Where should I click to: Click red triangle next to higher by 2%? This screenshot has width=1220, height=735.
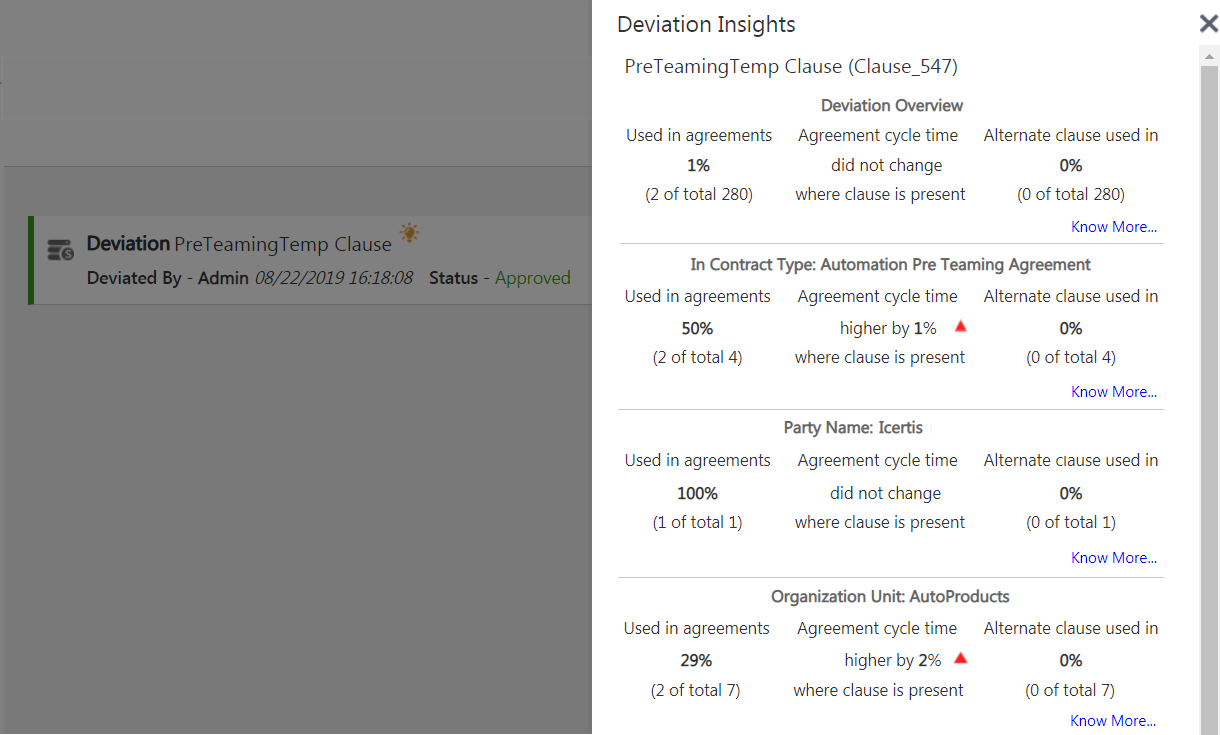pyautogui.click(x=960, y=658)
